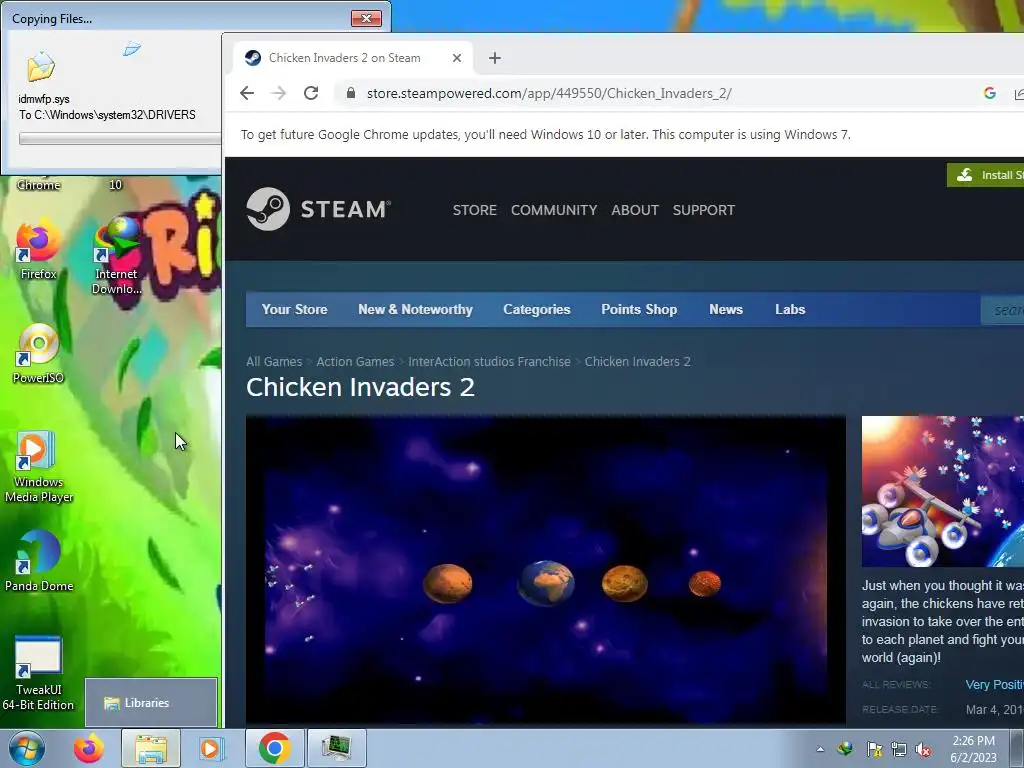Screen dimensions: 1024x768
Task: Open Windows Media Player from taskbar
Action: 210,749
